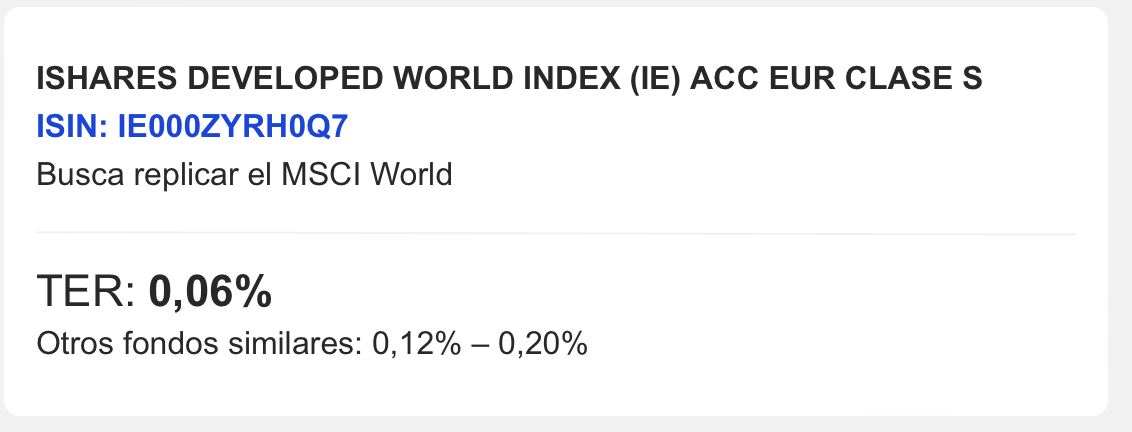Click the blue ISIN: label

click(x=73, y=127)
